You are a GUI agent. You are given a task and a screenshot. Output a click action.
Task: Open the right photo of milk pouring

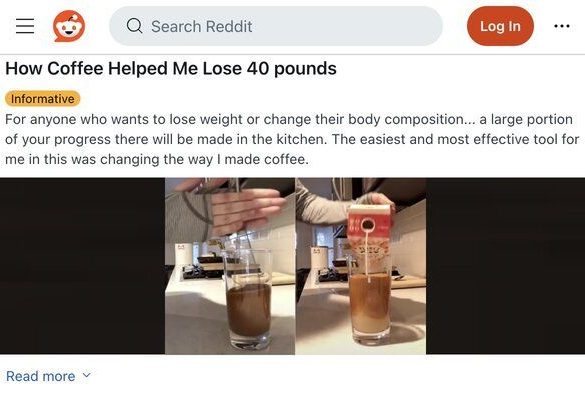(361, 266)
